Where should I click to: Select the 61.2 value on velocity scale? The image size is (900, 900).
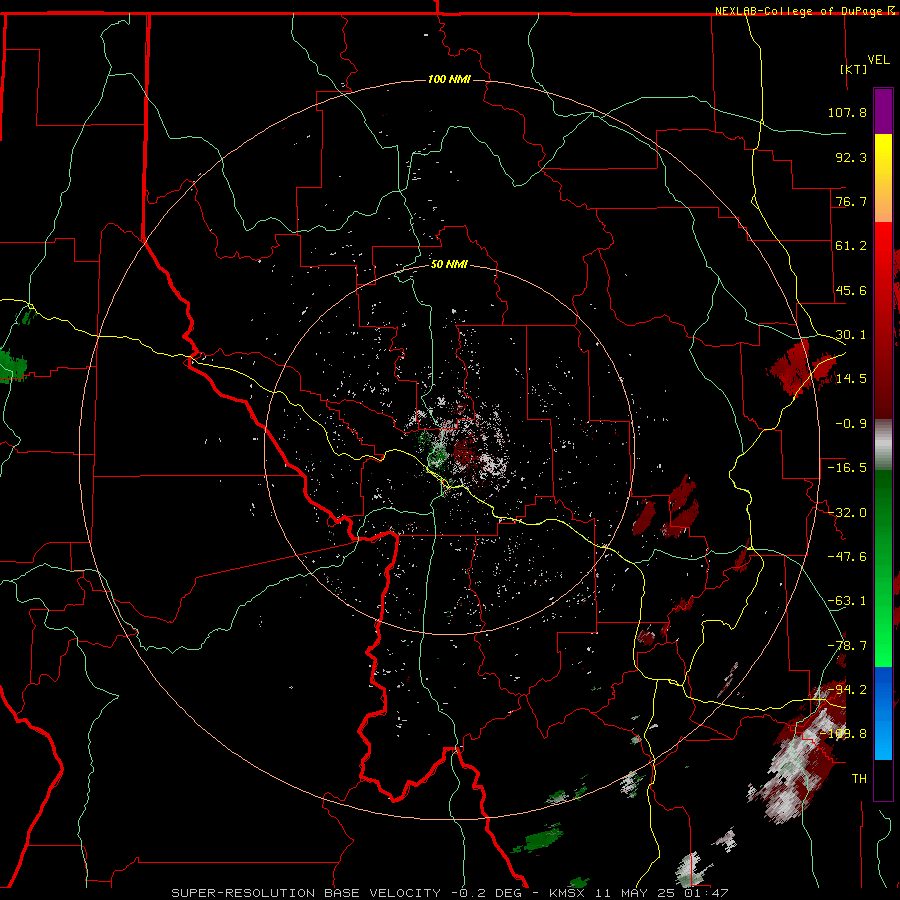coord(851,246)
